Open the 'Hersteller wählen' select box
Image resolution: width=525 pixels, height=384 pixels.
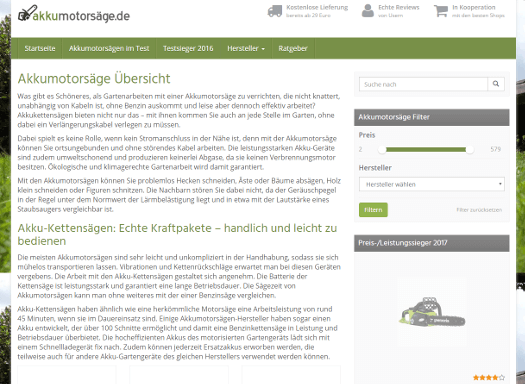click(x=432, y=184)
